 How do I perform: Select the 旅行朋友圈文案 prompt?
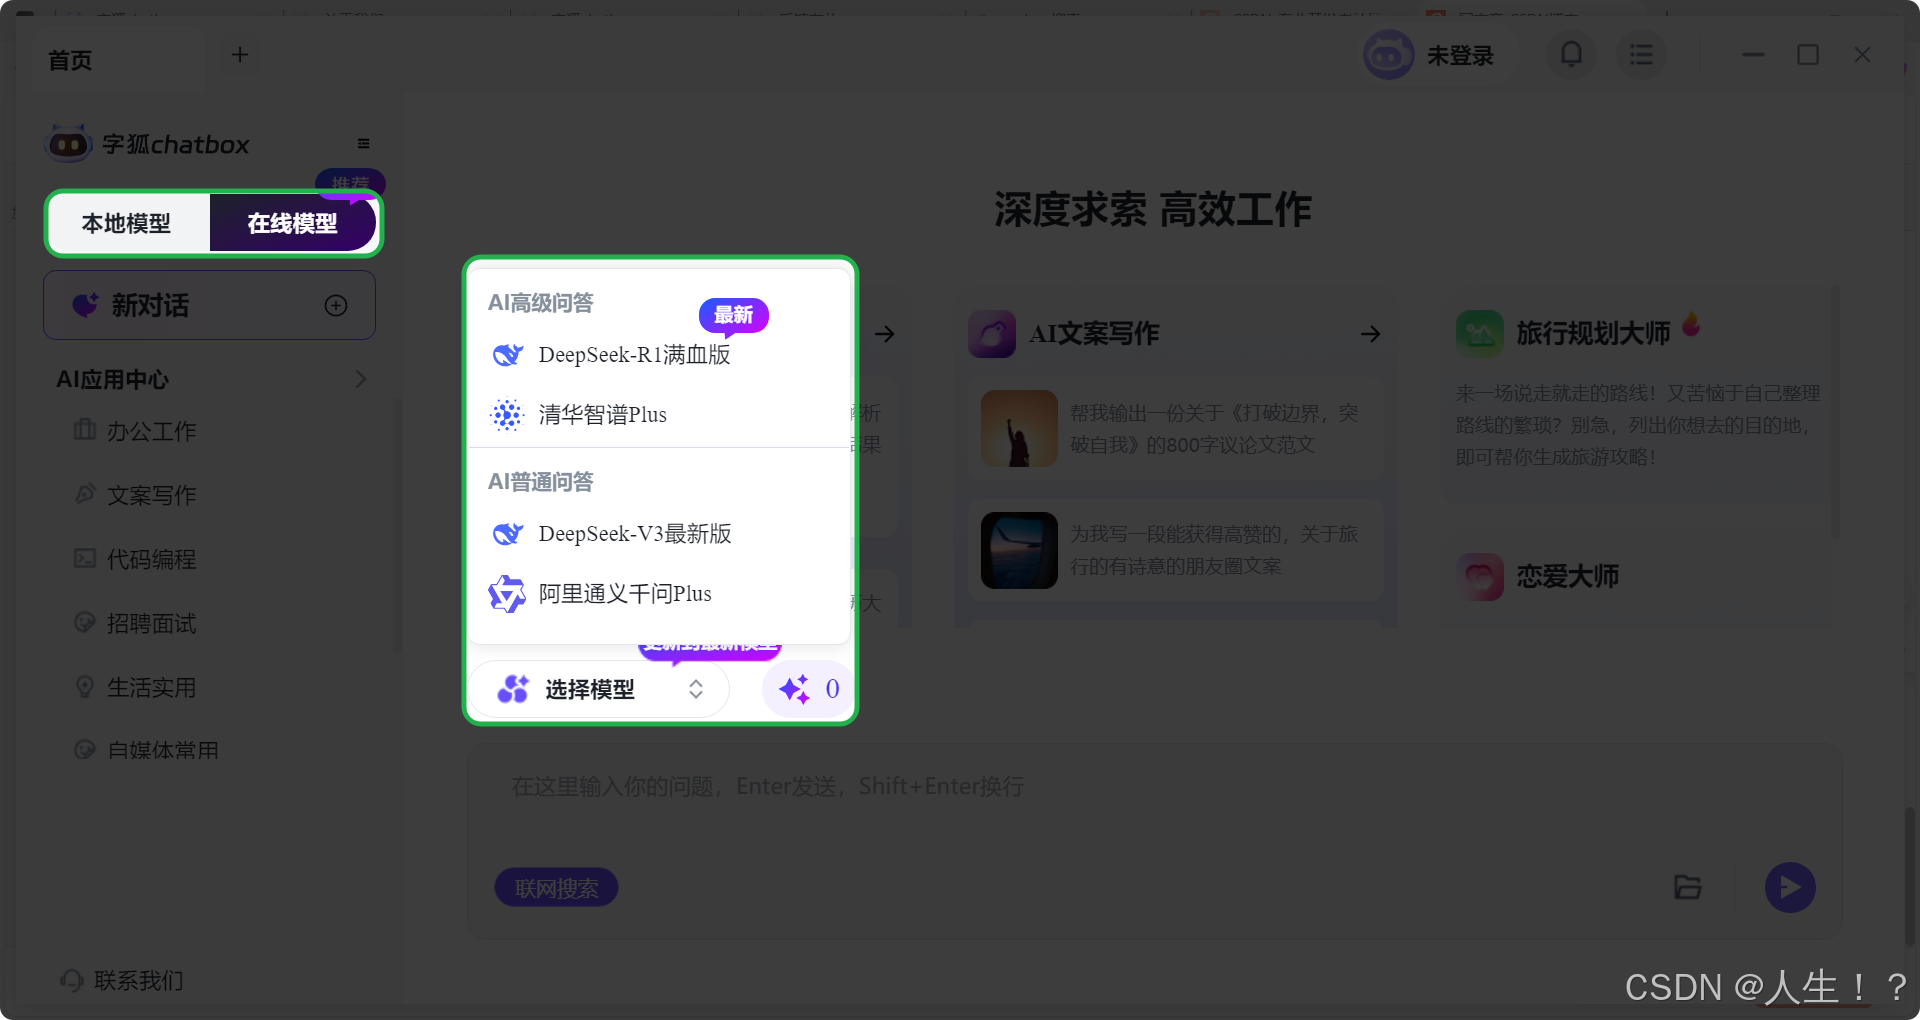[1175, 550]
